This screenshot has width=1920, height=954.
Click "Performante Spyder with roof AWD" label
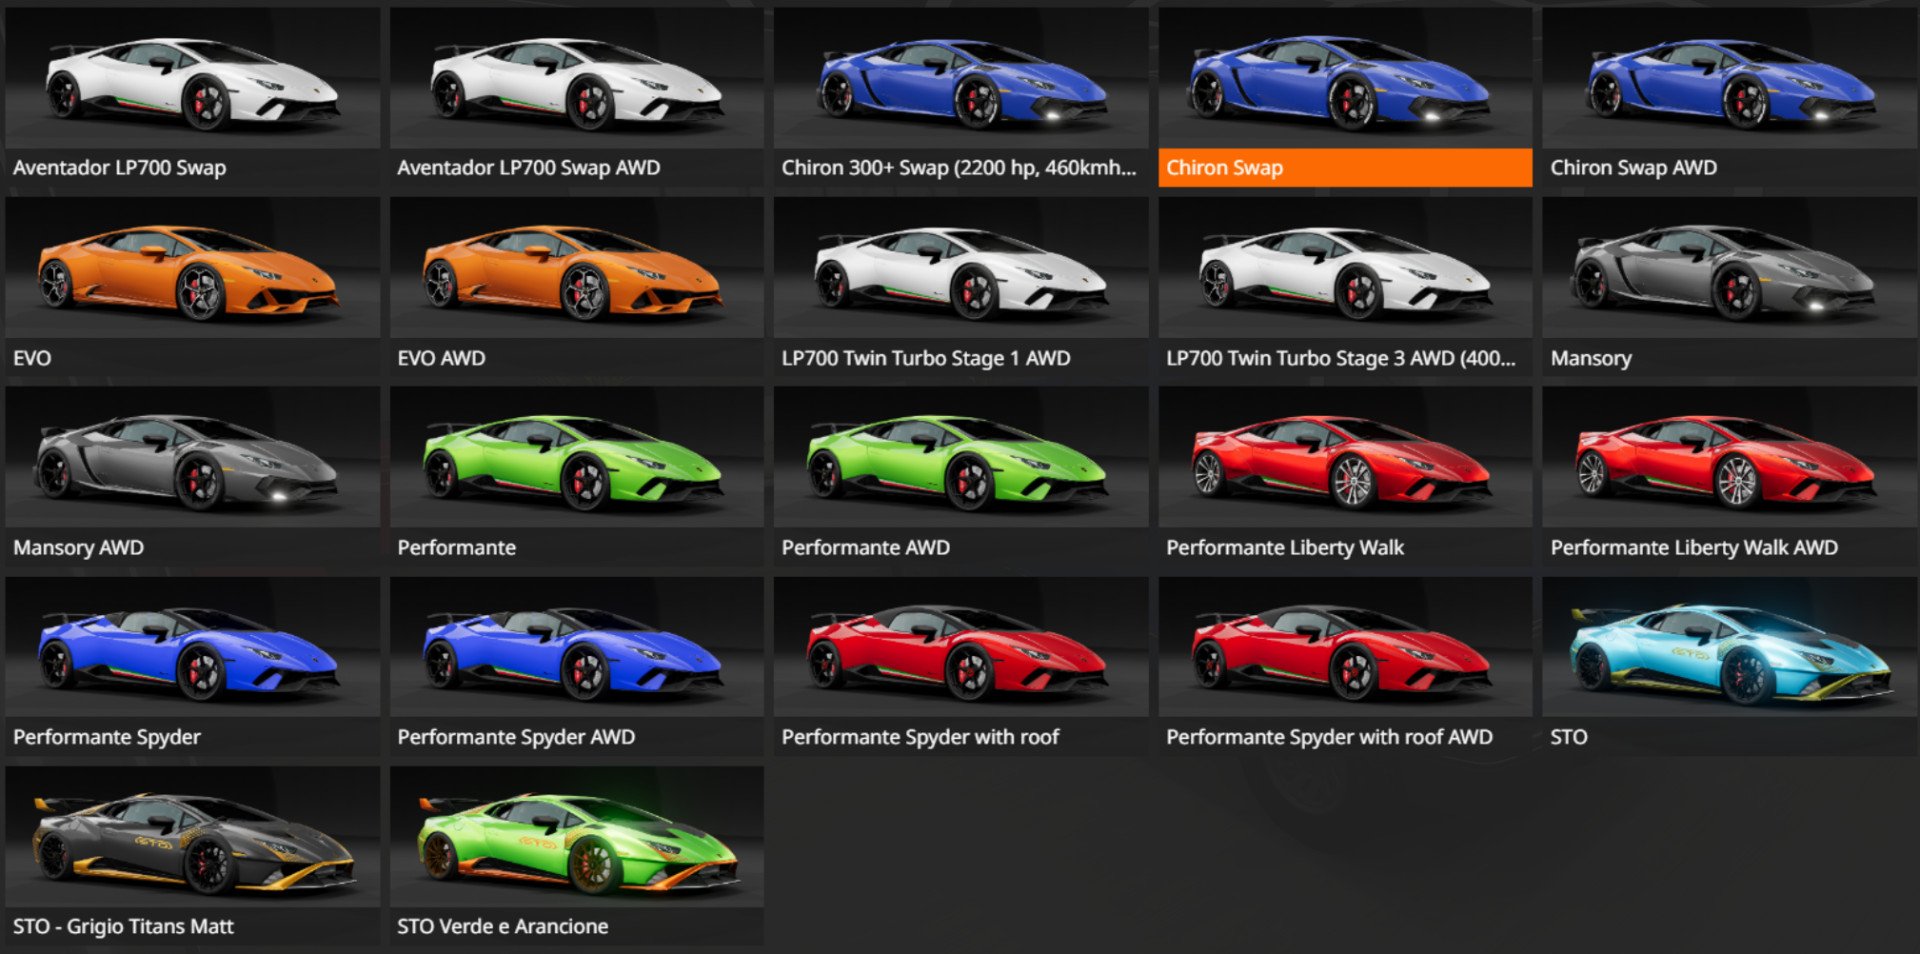[x=1329, y=737]
